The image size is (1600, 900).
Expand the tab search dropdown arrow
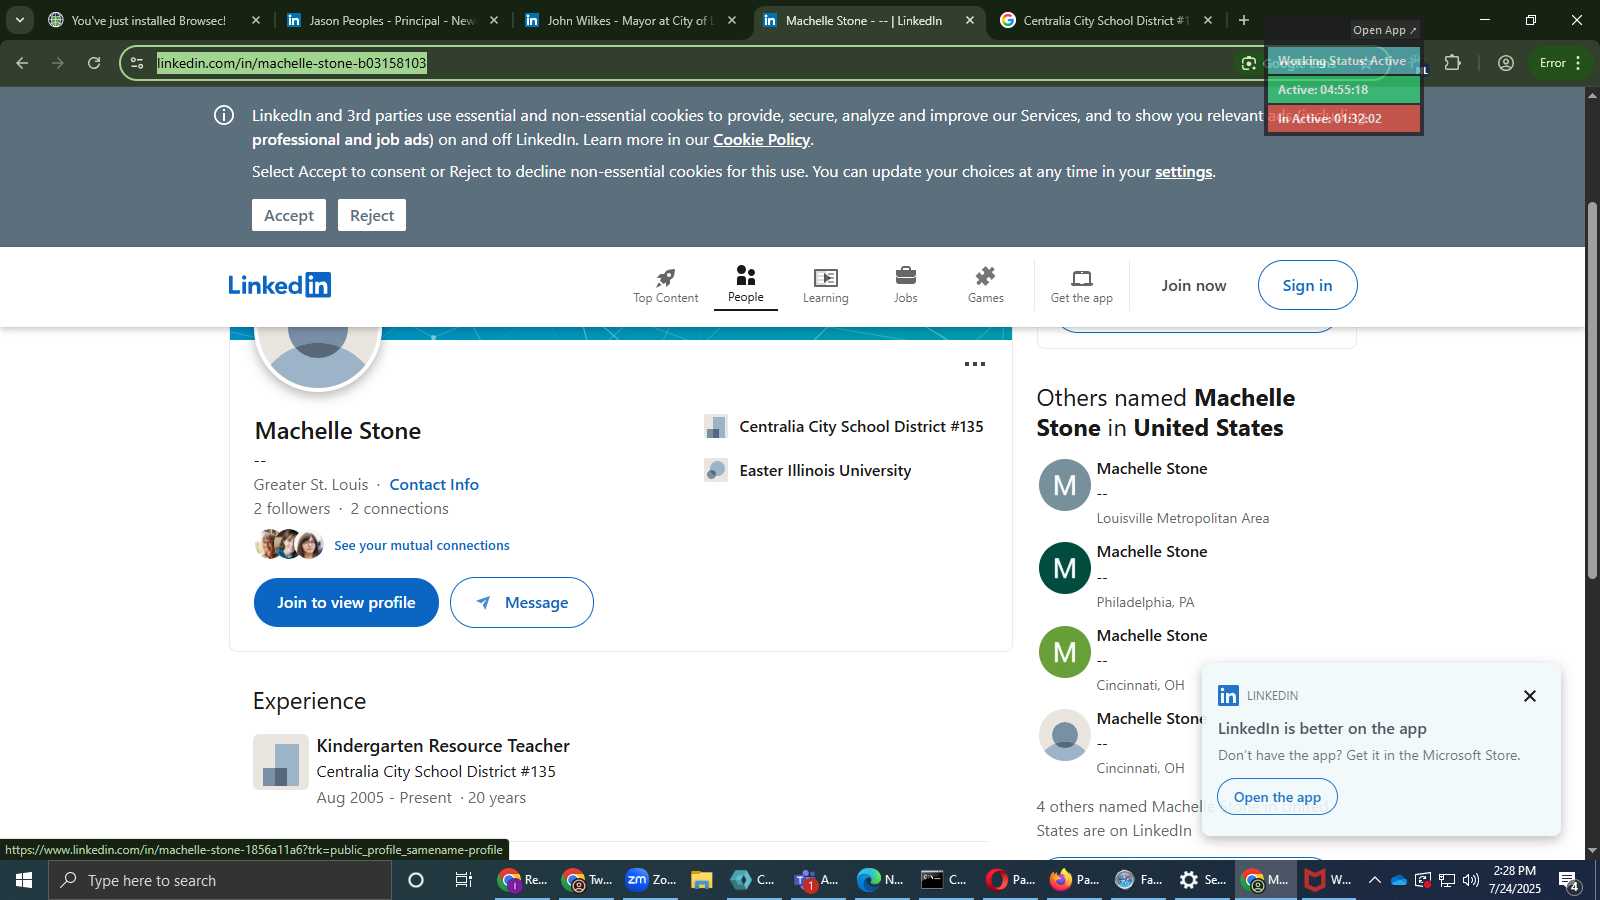(19, 20)
